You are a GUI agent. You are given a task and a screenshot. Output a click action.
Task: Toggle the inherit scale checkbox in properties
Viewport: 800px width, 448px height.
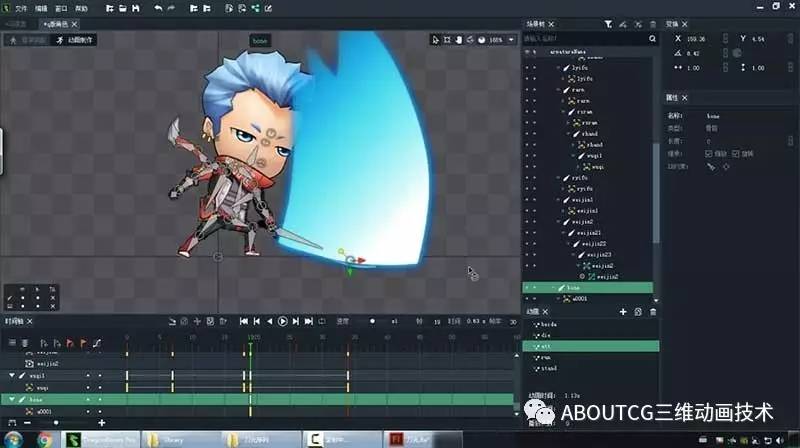[x=708, y=153]
